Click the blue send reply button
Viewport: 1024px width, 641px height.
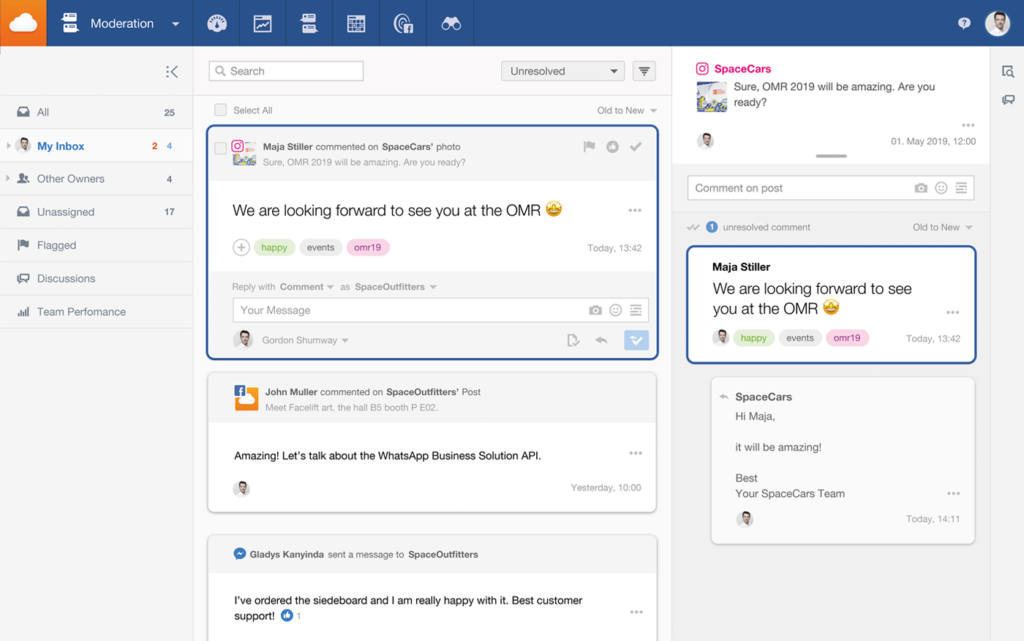point(636,340)
